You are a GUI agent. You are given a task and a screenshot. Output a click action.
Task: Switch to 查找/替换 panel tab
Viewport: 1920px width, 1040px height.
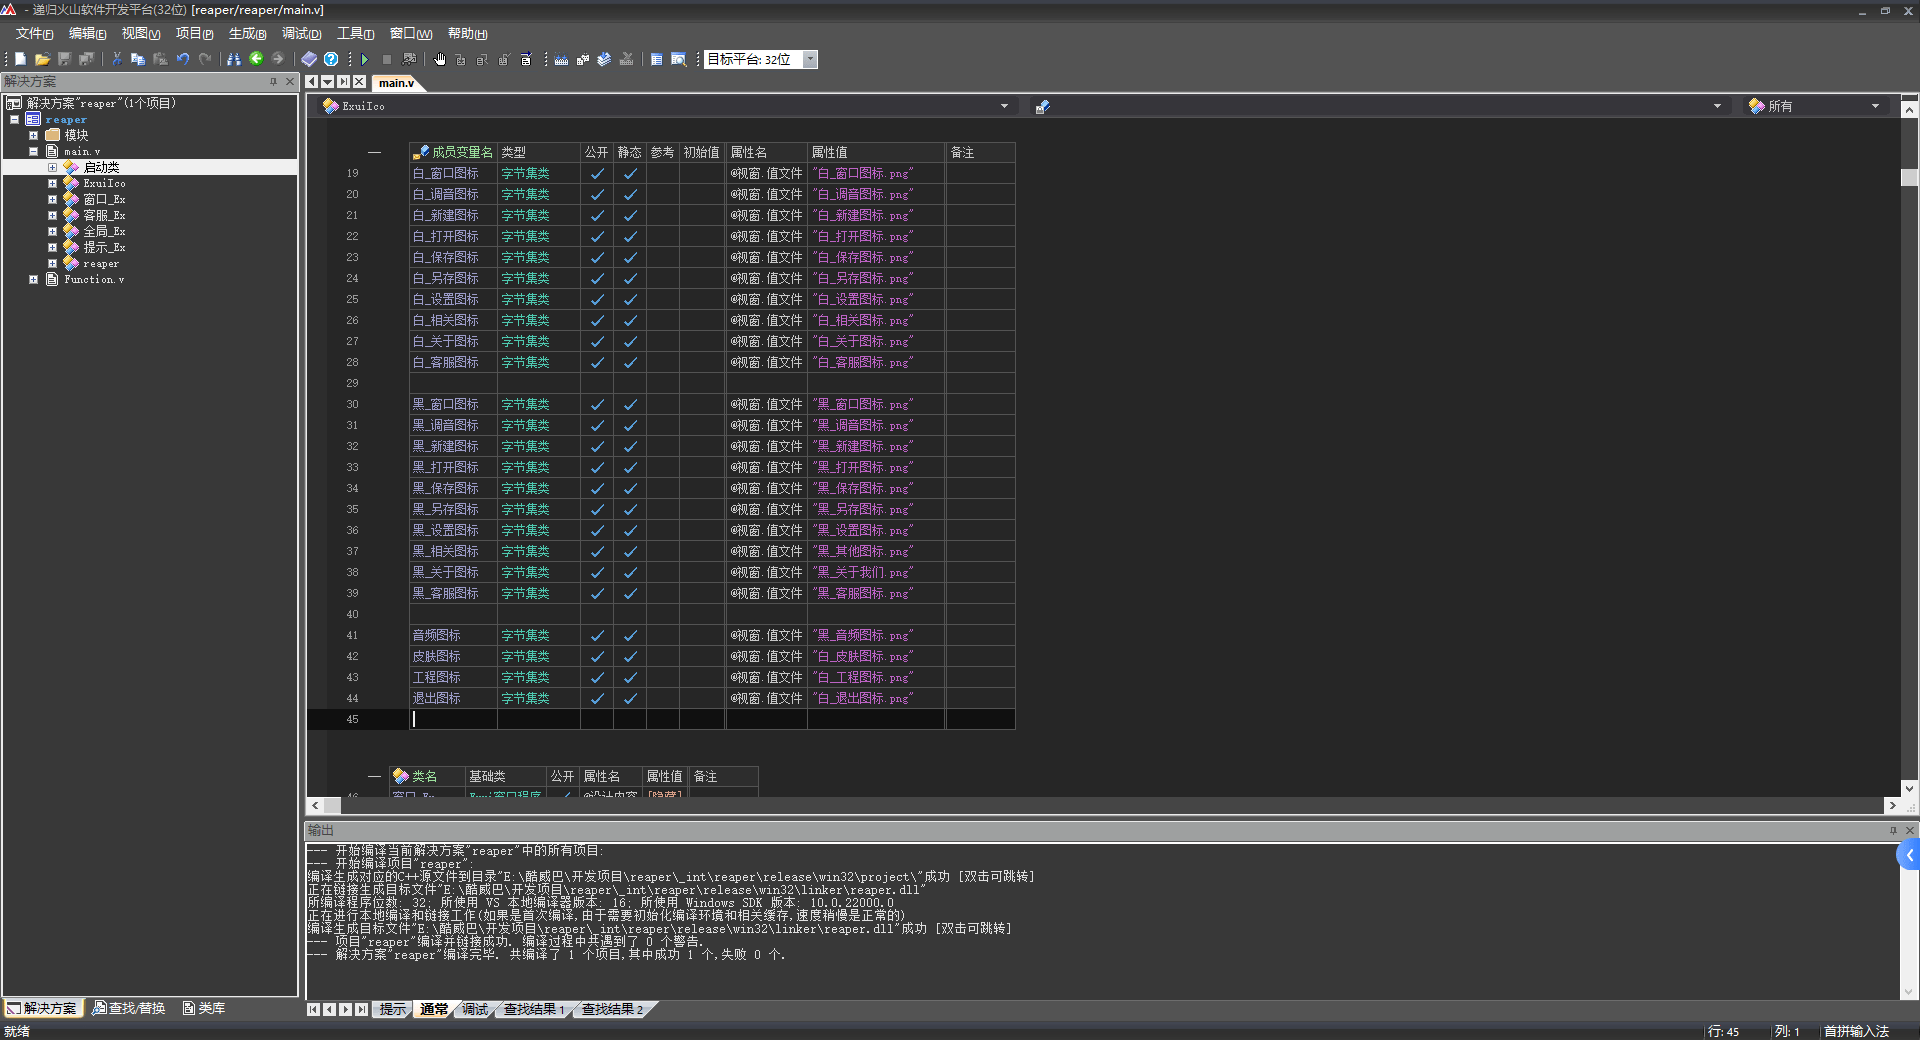[129, 1008]
